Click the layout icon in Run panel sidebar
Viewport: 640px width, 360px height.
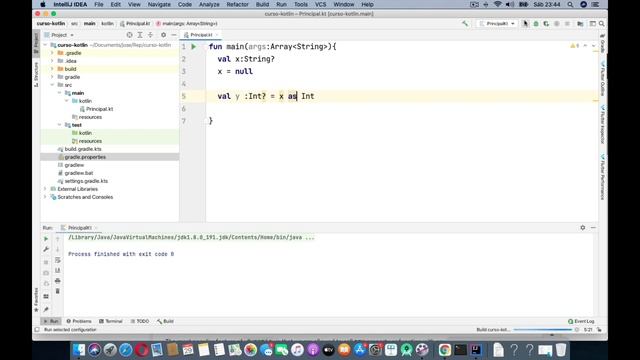point(46,296)
